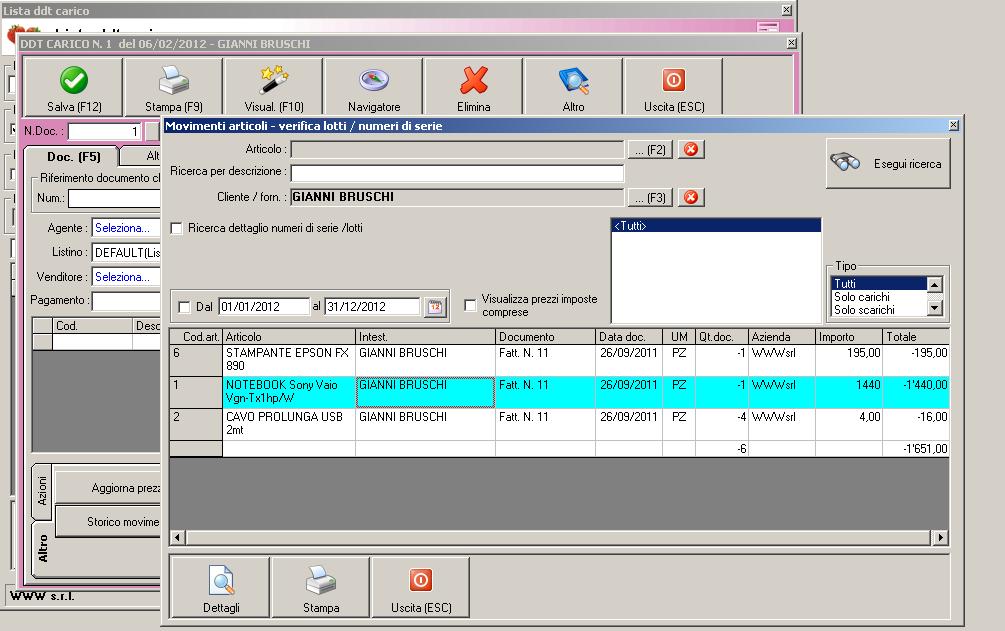Select Solo carichi in Tipo list
The width and height of the screenshot is (1005, 631).
[x=879, y=297]
